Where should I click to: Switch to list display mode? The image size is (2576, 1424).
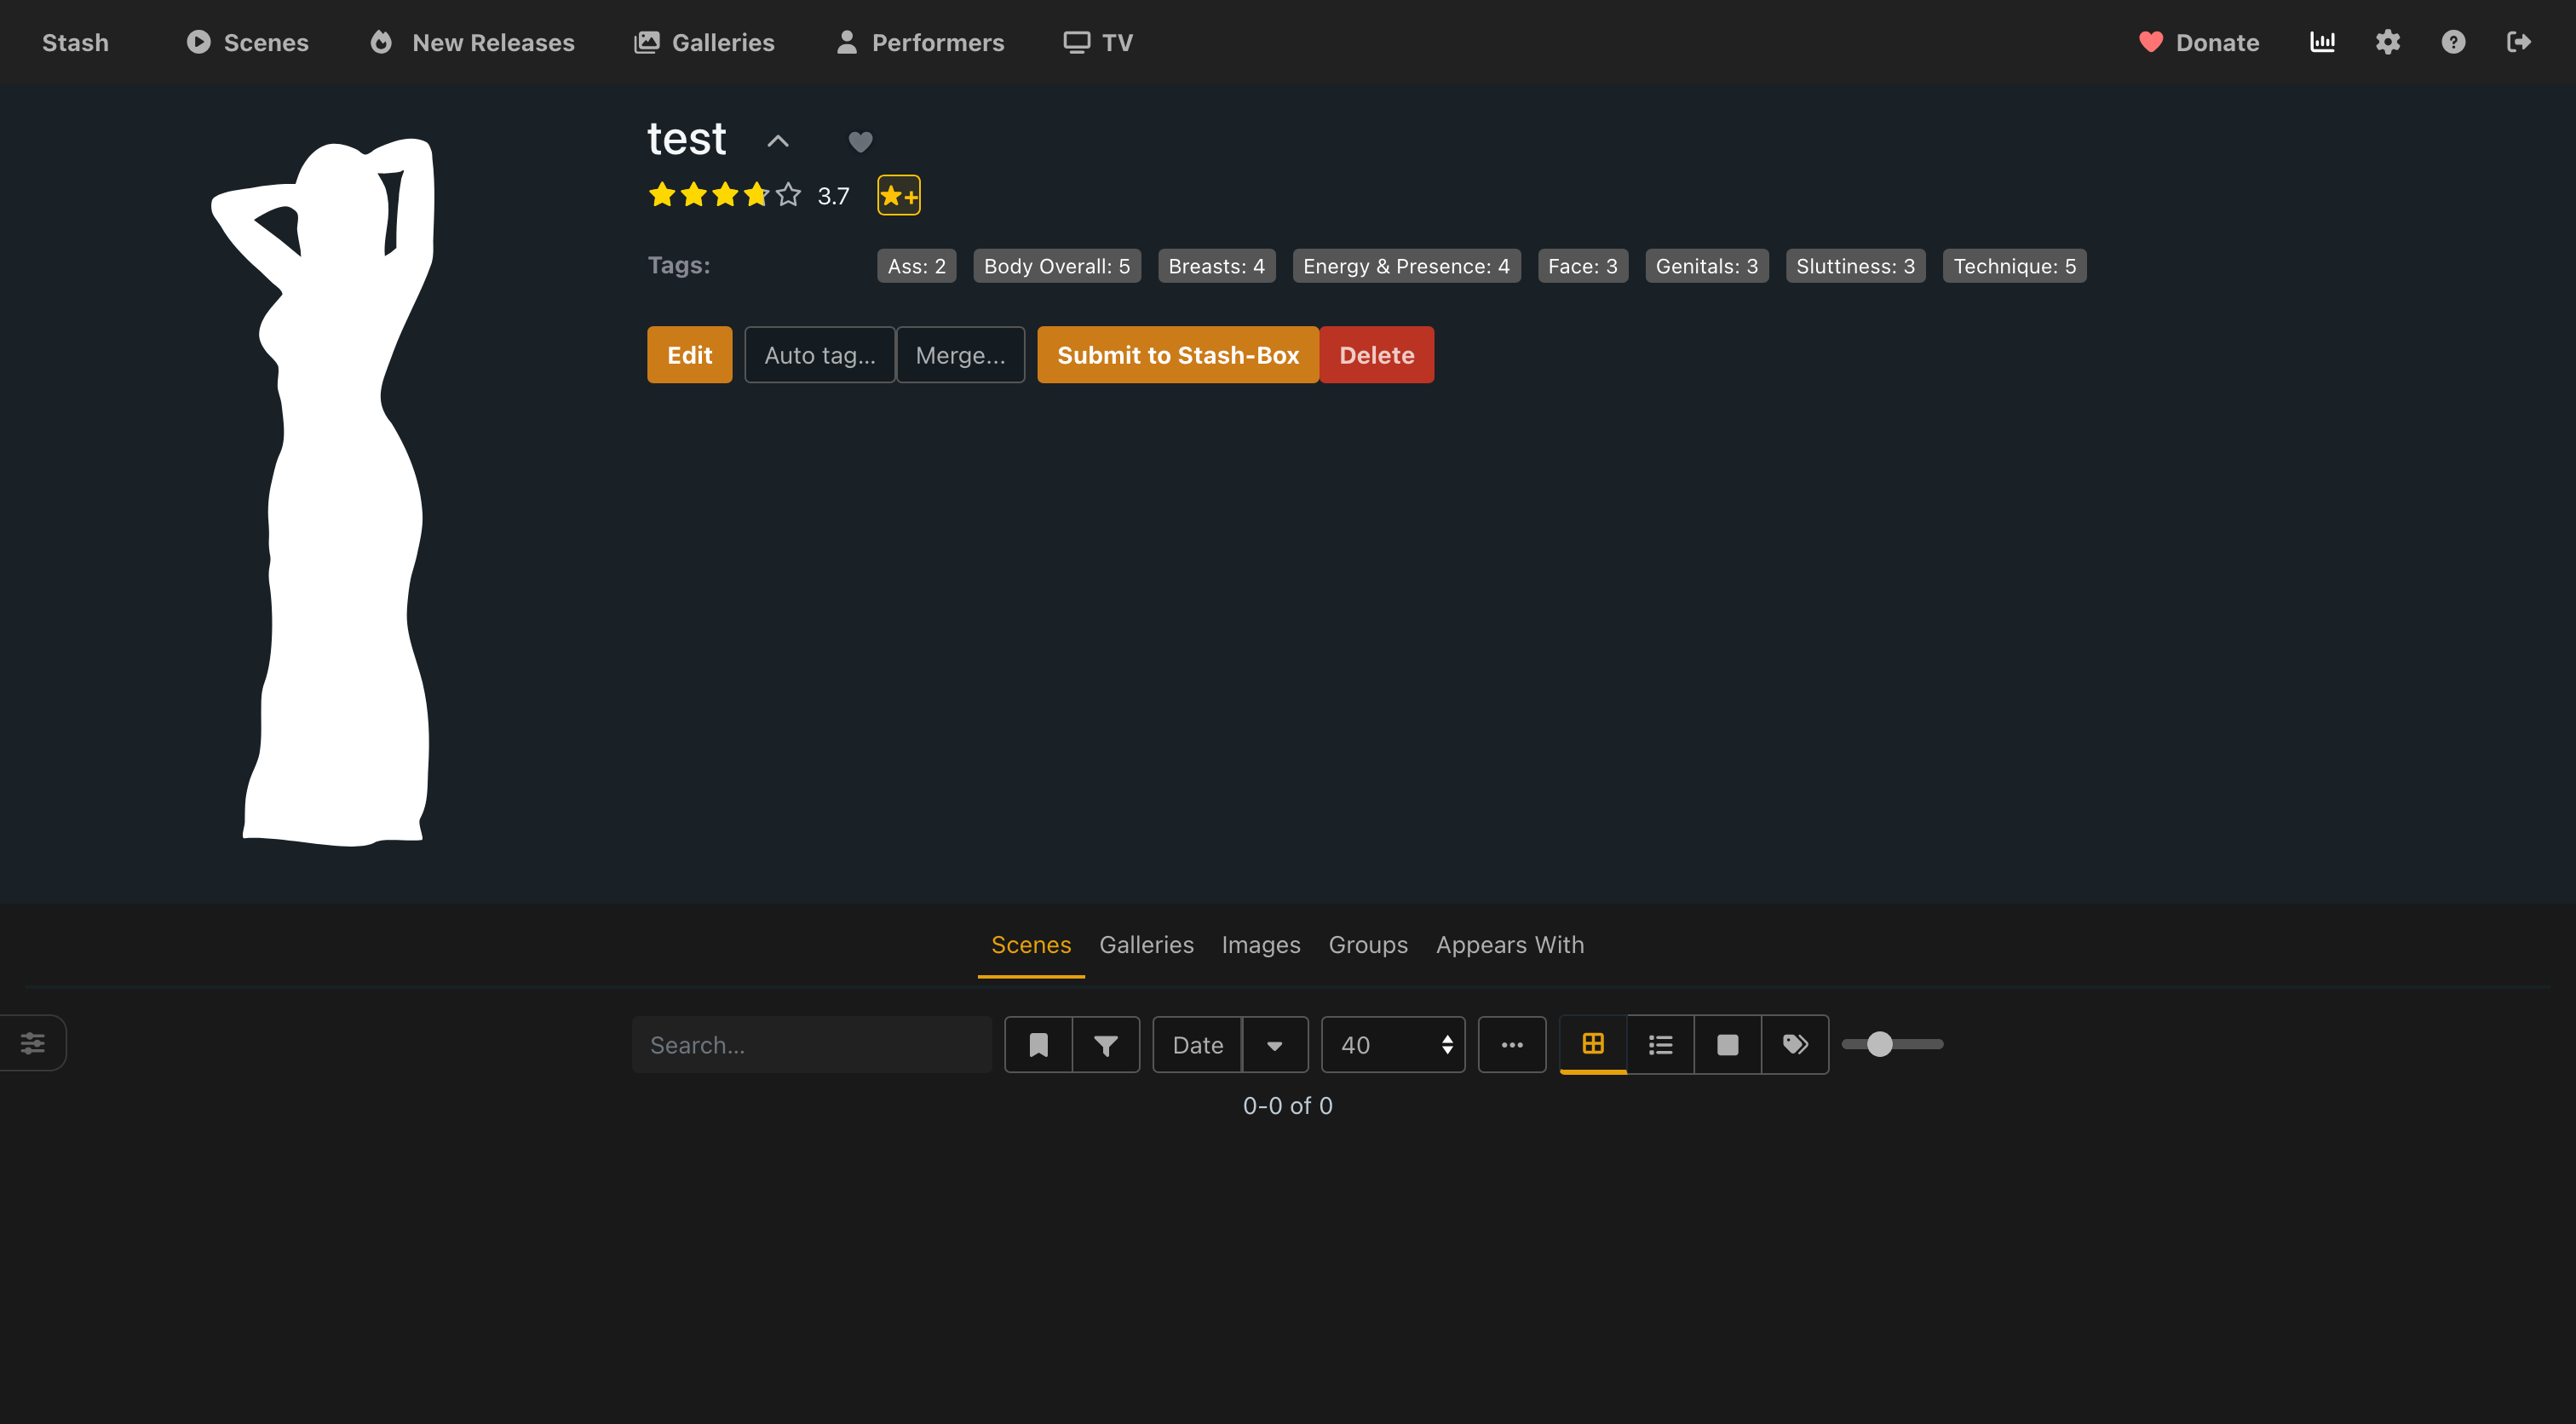tap(1660, 1045)
